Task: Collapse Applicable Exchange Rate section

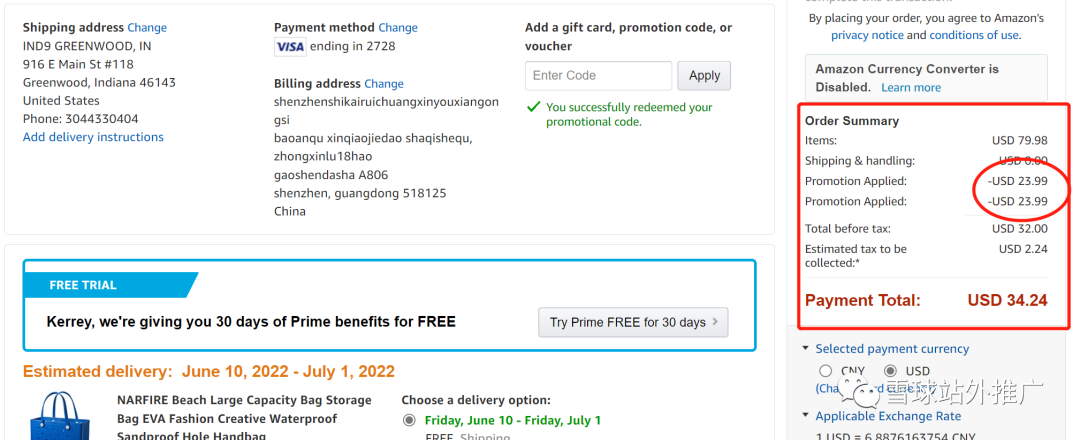Action: pyautogui.click(x=805, y=416)
